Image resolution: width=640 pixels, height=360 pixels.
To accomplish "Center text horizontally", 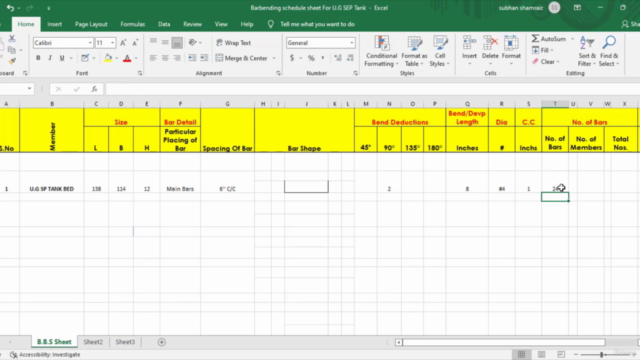I will [165, 58].
